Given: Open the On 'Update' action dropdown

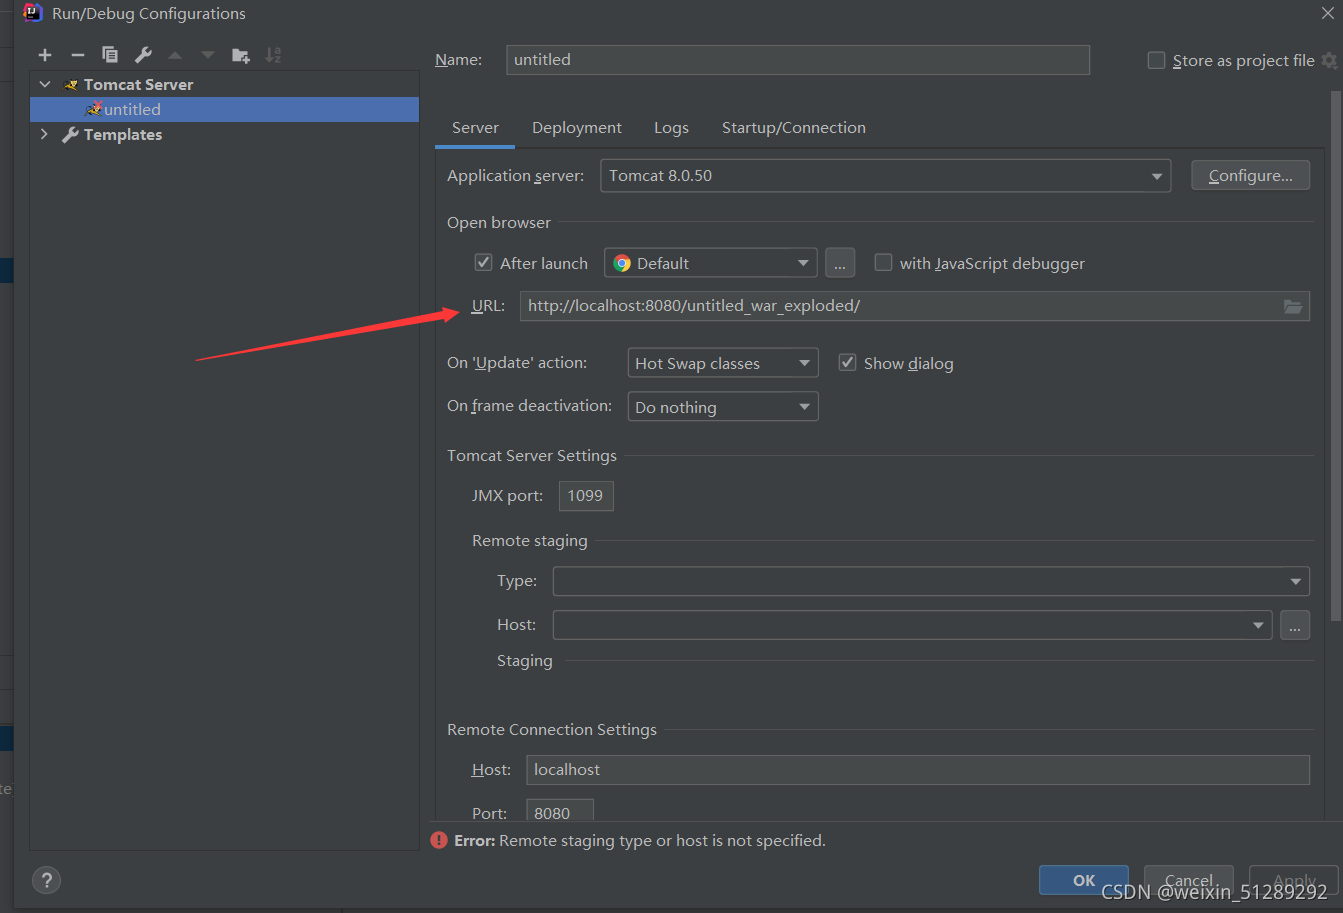Looking at the screenshot, I should click(x=723, y=363).
